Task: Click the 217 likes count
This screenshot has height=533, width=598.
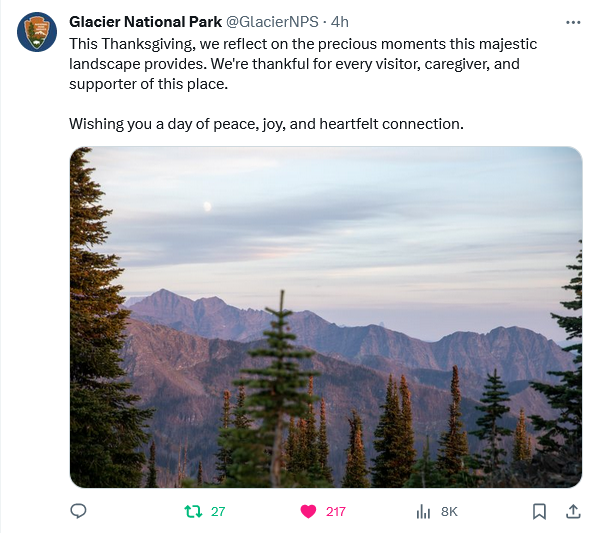Action: pyautogui.click(x=336, y=511)
